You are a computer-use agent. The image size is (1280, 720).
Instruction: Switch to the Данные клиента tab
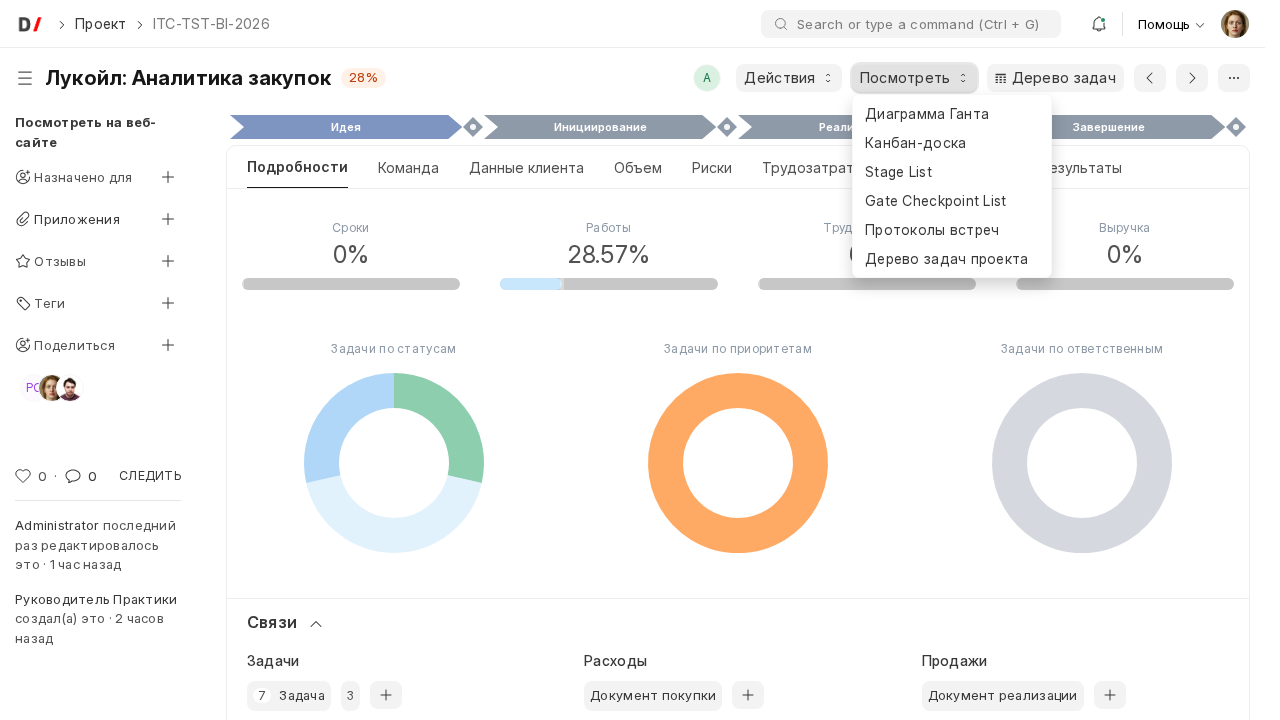point(526,168)
